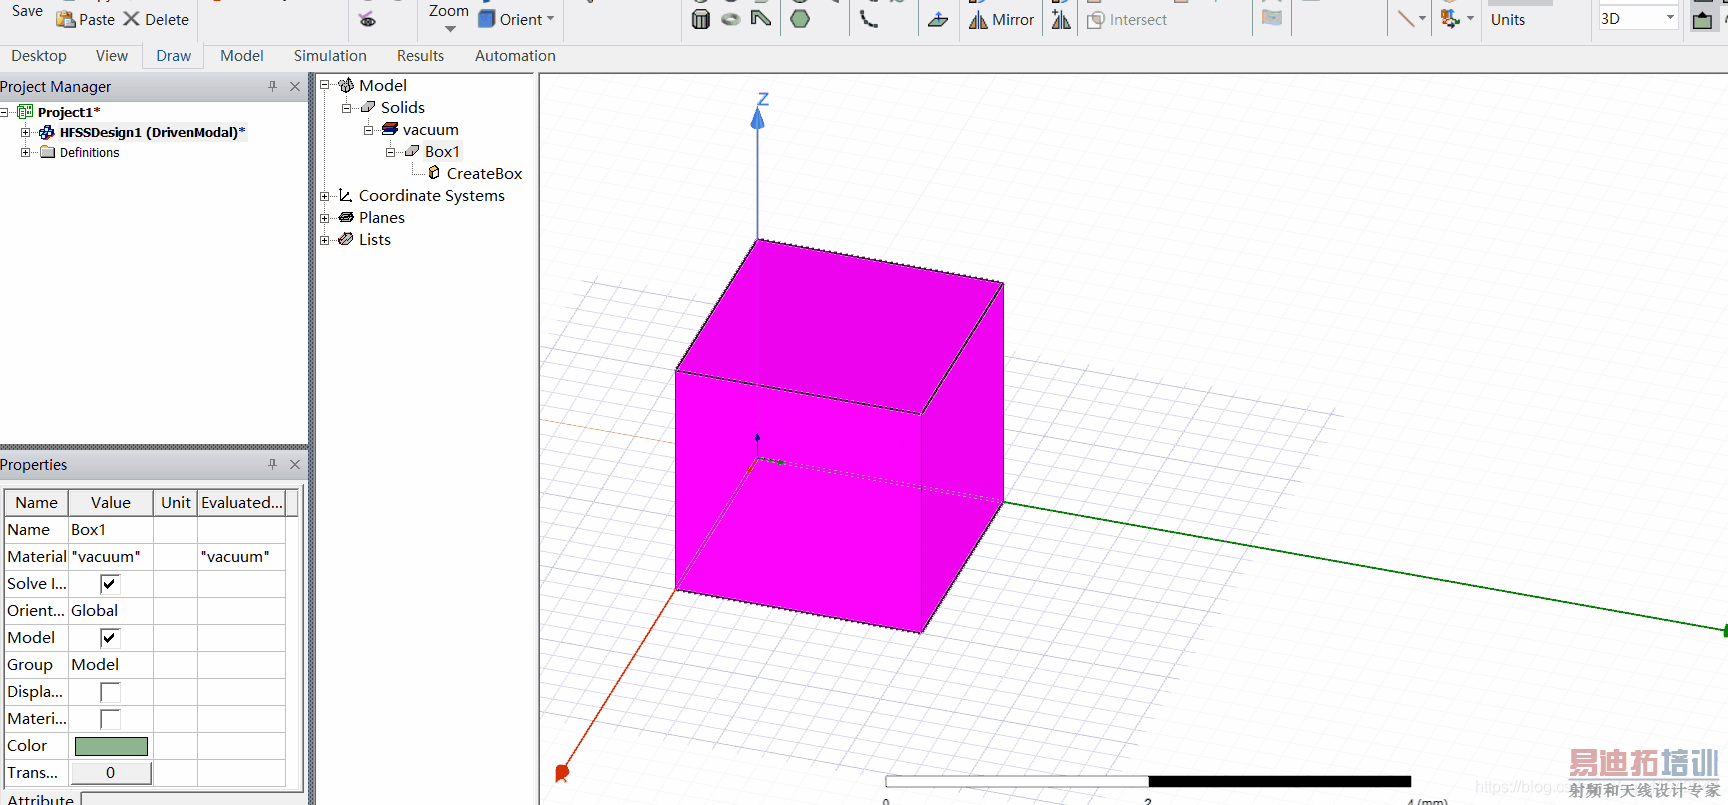Click the Delete X icon

pyautogui.click(x=131, y=19)
